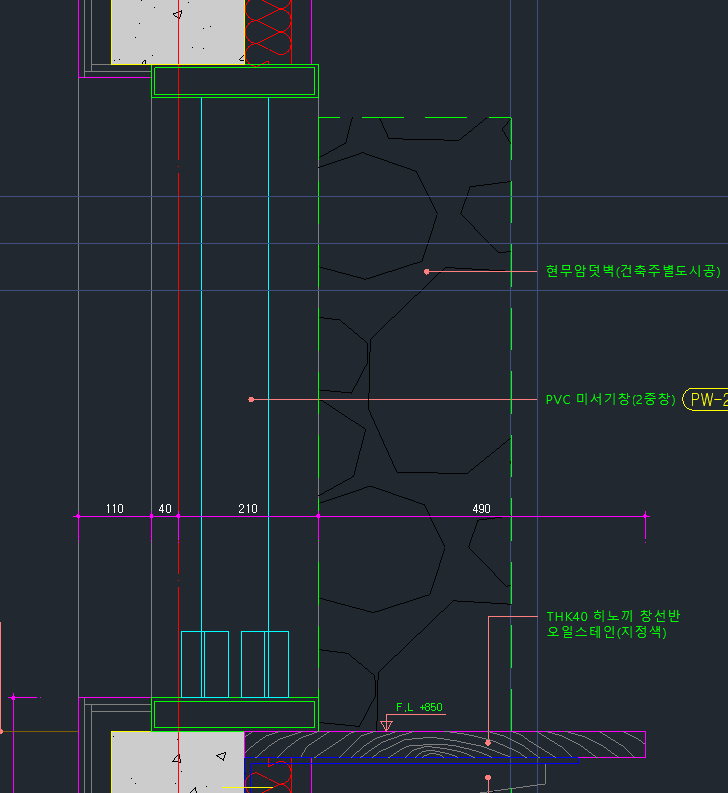This screenshot has height=793, width=728.
Task: Select the 현무암덧벽(건축주별도시공) annotation text
Action: click(x=632, y=271)
